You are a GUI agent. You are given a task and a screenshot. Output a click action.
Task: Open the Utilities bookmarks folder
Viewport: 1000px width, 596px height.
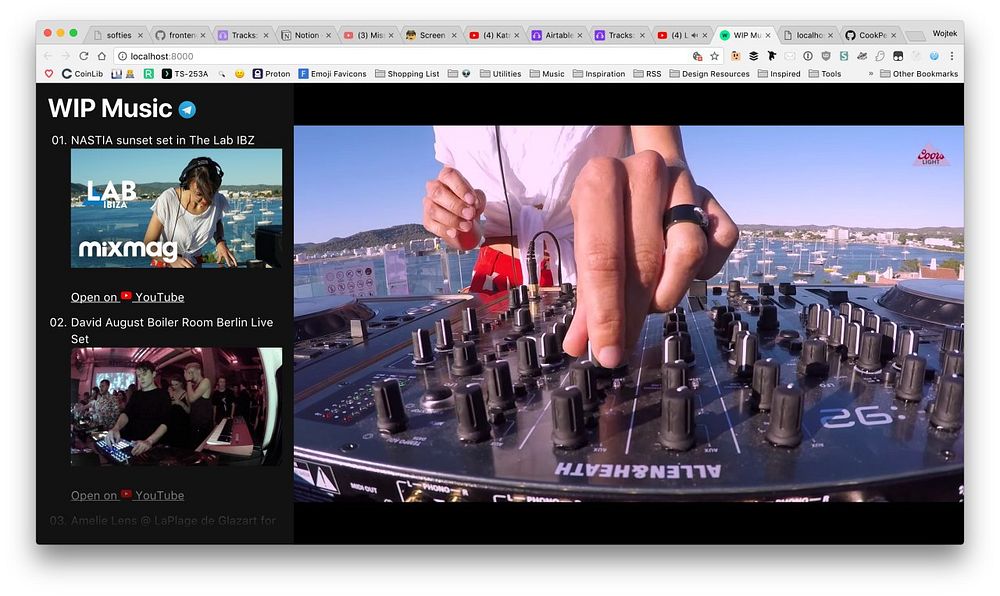pos(501,74)
